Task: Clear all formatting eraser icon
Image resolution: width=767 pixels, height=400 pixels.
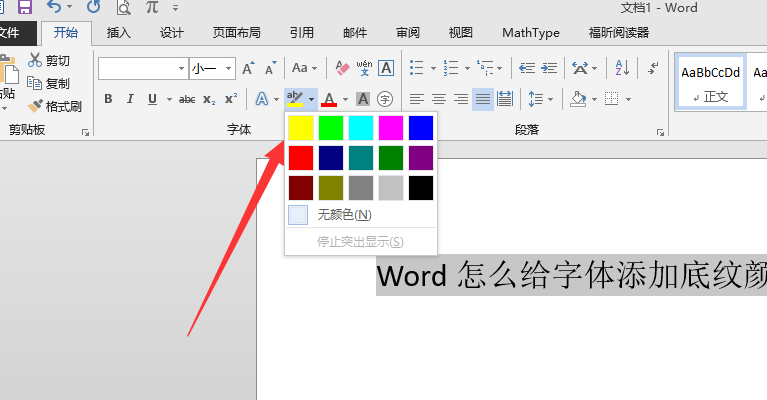Action: point(342,68)
